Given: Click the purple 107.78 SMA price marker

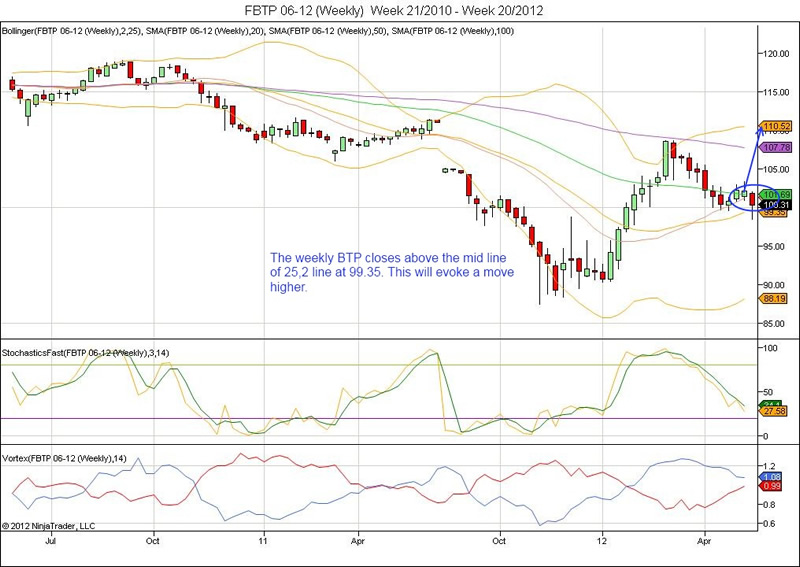Looking at the screenshot, I should click(x=776, y=147).
